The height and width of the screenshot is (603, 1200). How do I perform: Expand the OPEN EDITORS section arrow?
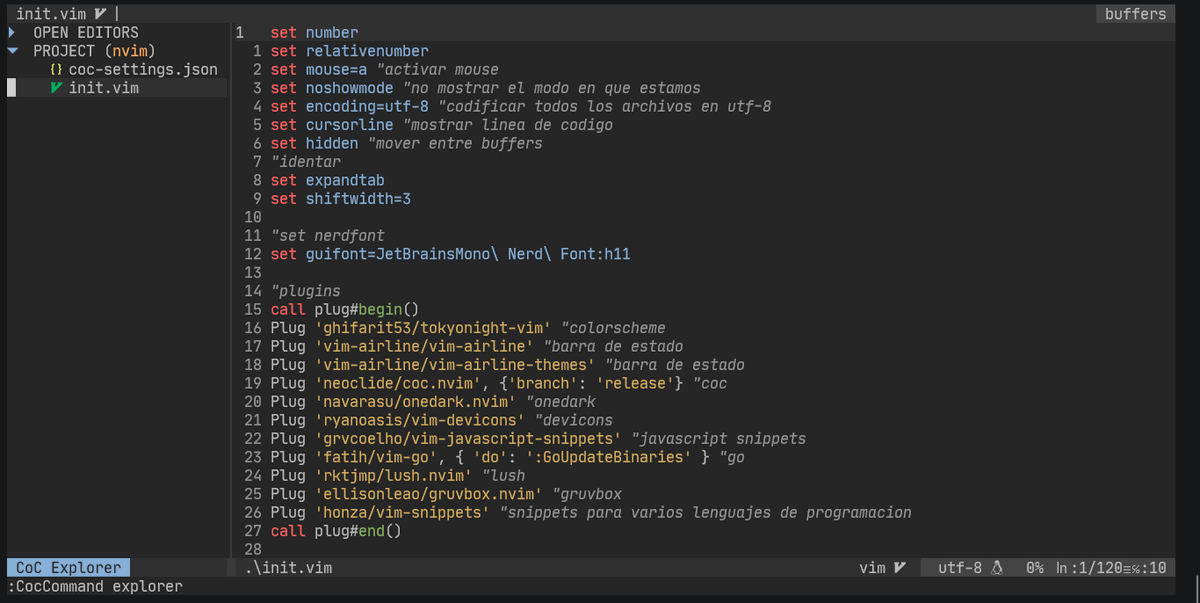click(x=12, y=33)
